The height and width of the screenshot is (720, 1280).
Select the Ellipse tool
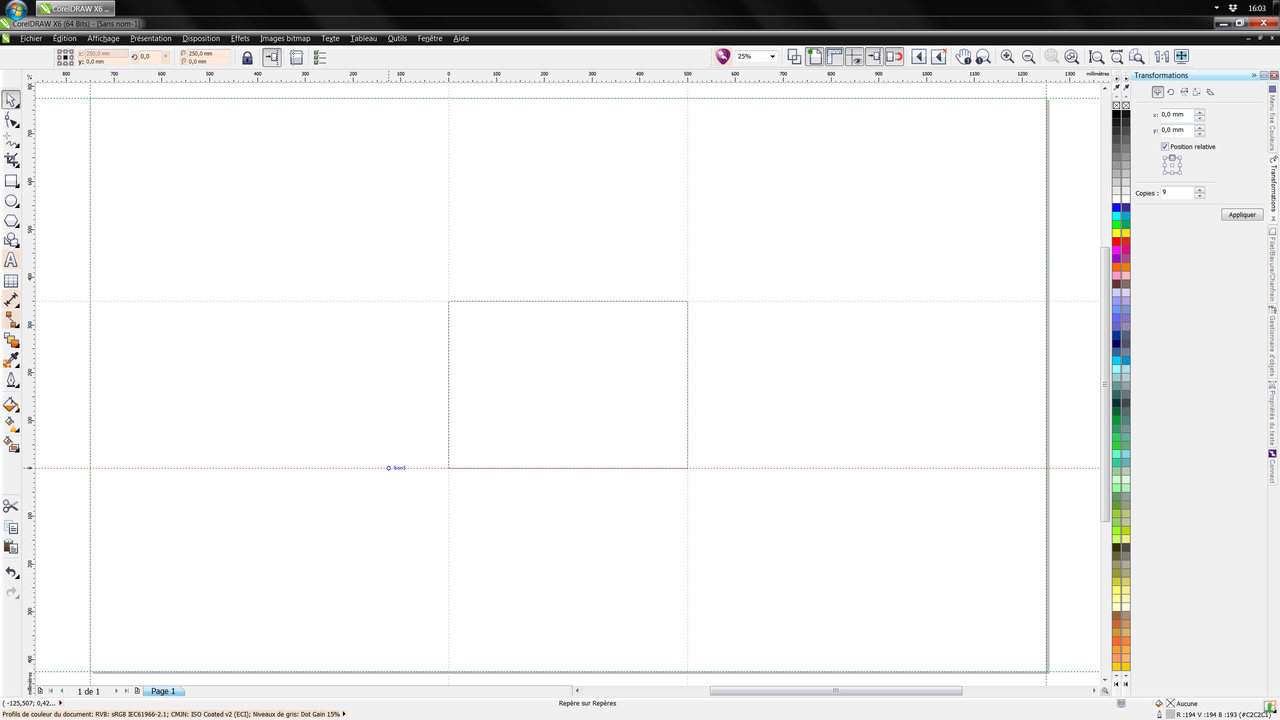click(x=11, y=201)
